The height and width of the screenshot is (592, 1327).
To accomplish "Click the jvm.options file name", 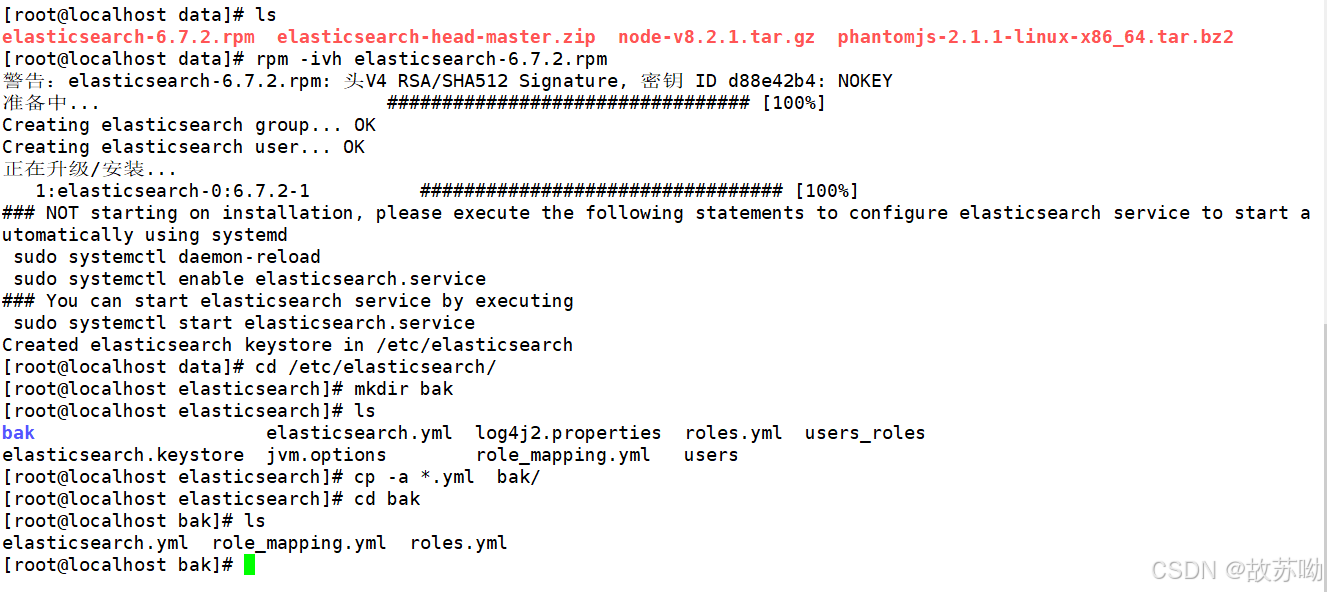I will click(x=326, y=455).
